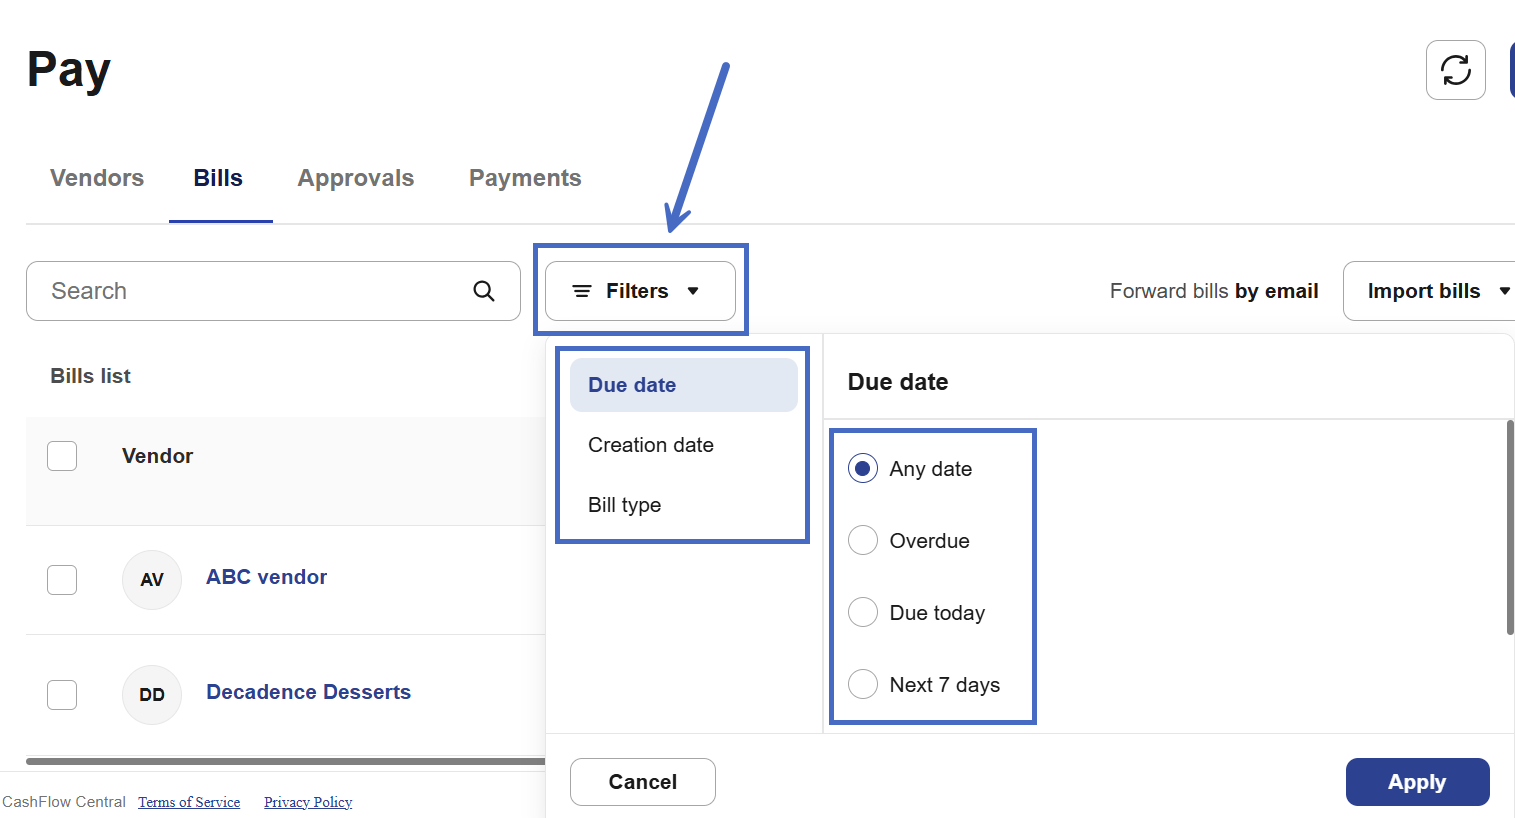
Task: Click the AV vendor avatar
Action: coord(152,580)
